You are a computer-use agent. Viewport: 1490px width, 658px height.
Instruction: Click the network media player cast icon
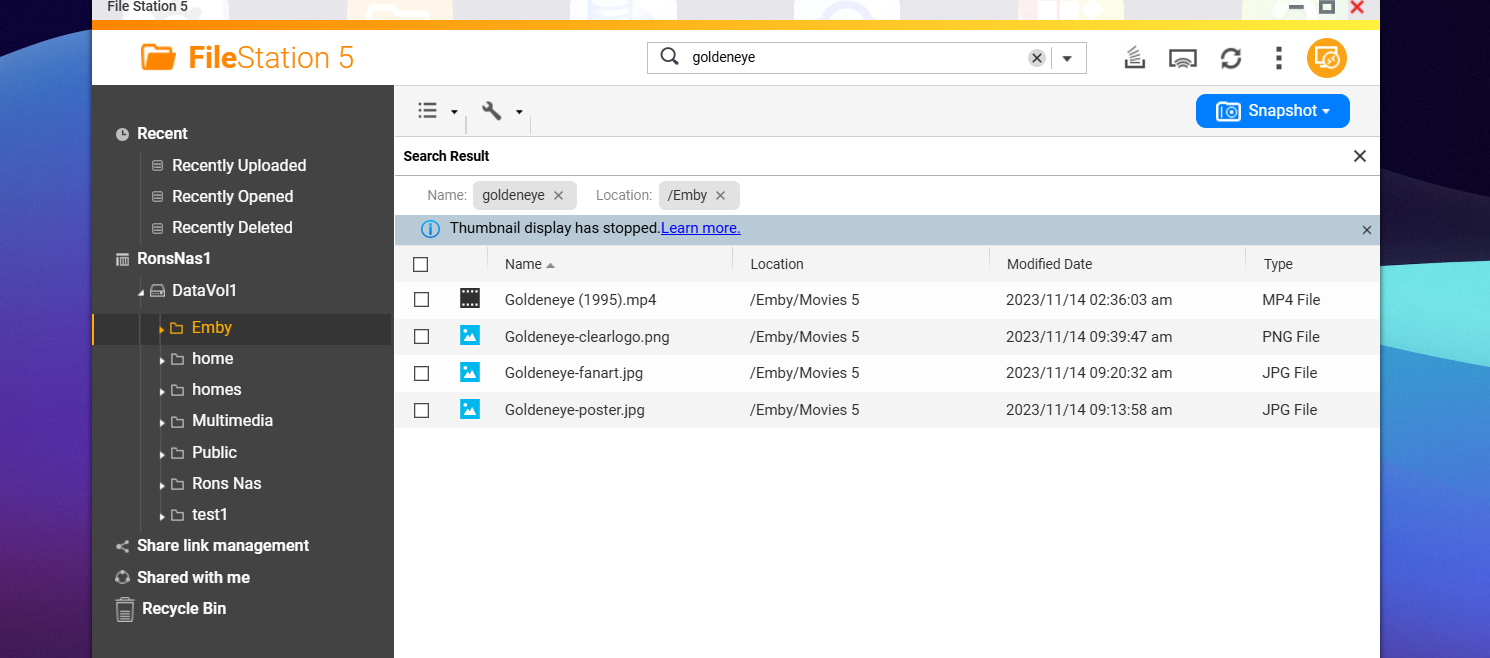pos(1183,58)
